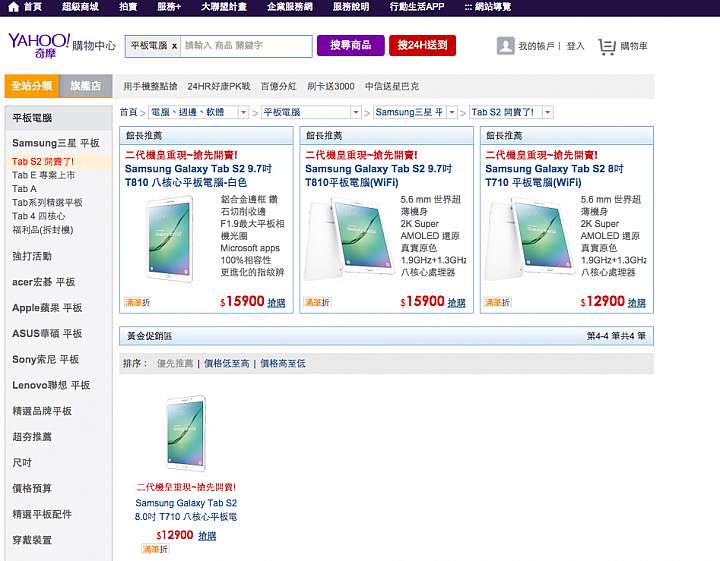The width and height of the screenshot is (720, 561).
Task: Click the Tab S2 8吋 T710 WiFi product image
Action: click(529, 239)
